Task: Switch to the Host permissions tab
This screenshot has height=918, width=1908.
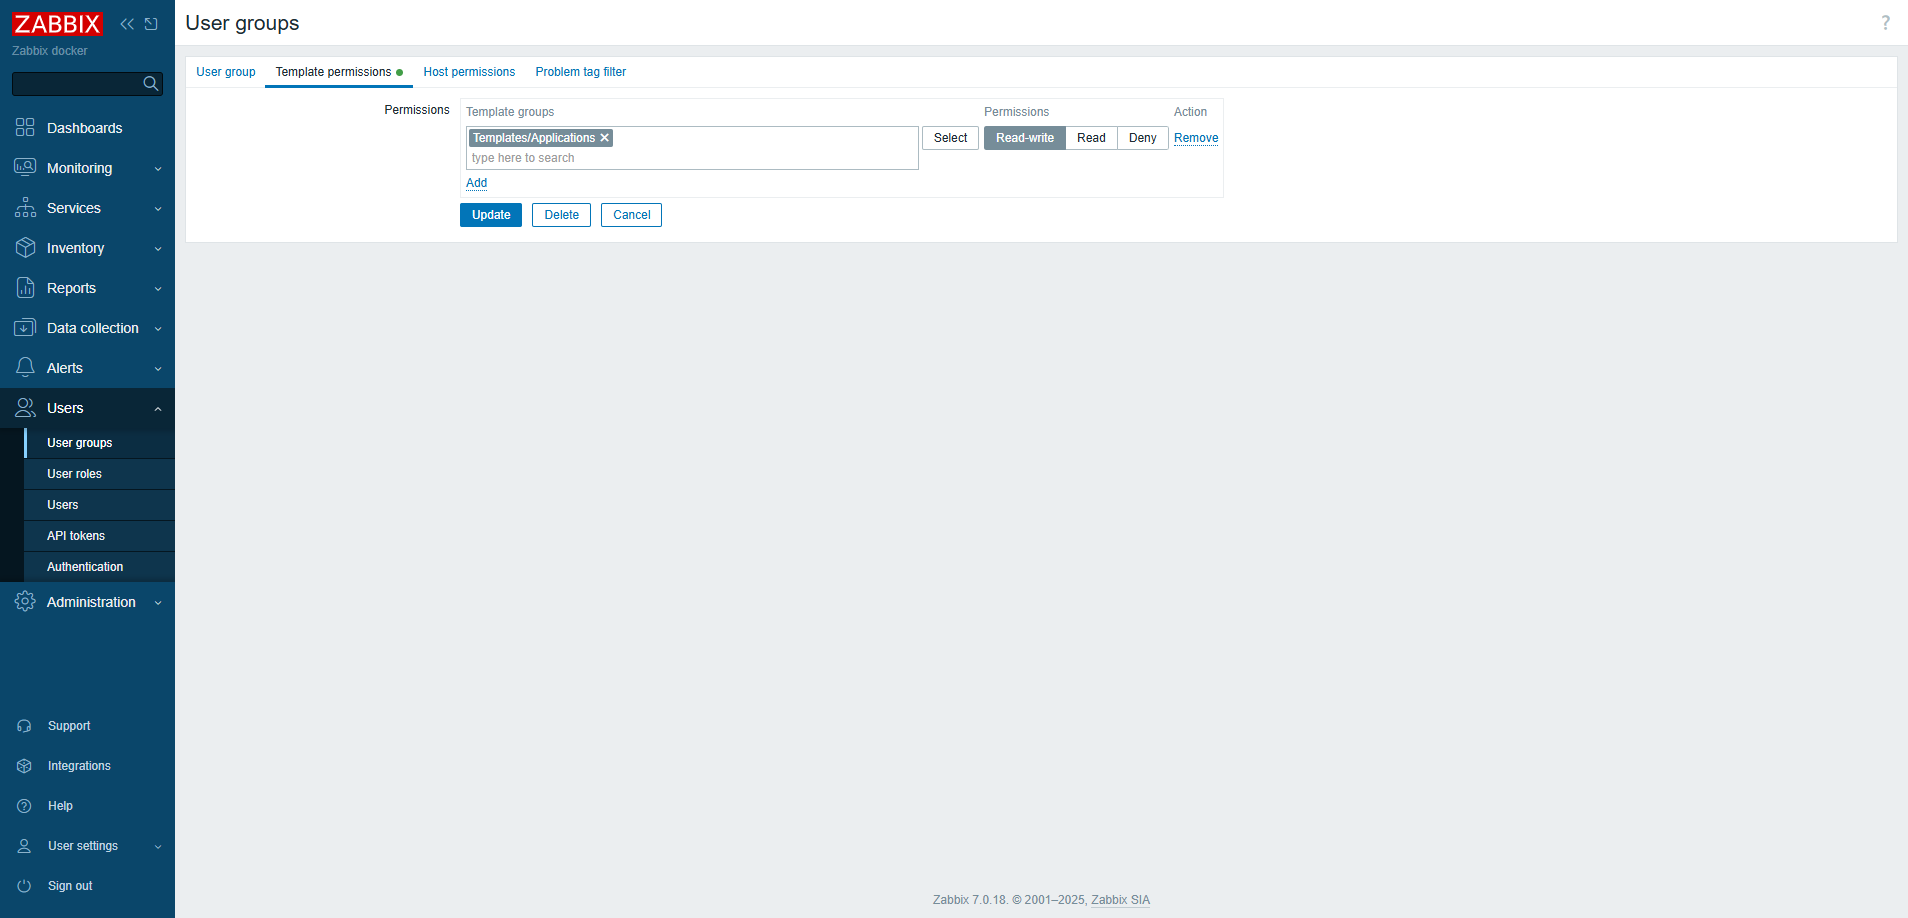Action: point(469,72)
